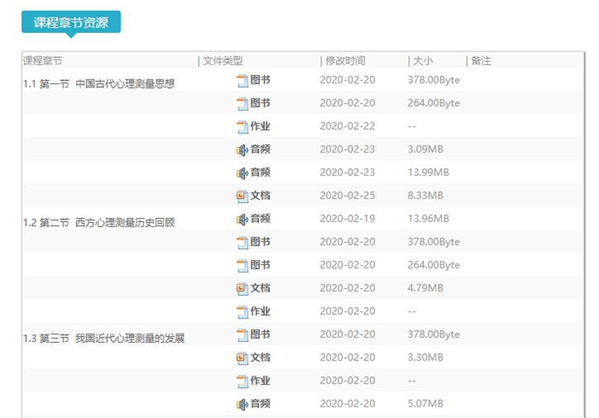Open the 3.09MB audio file icon
599x418 pixels.
point(242,150)
